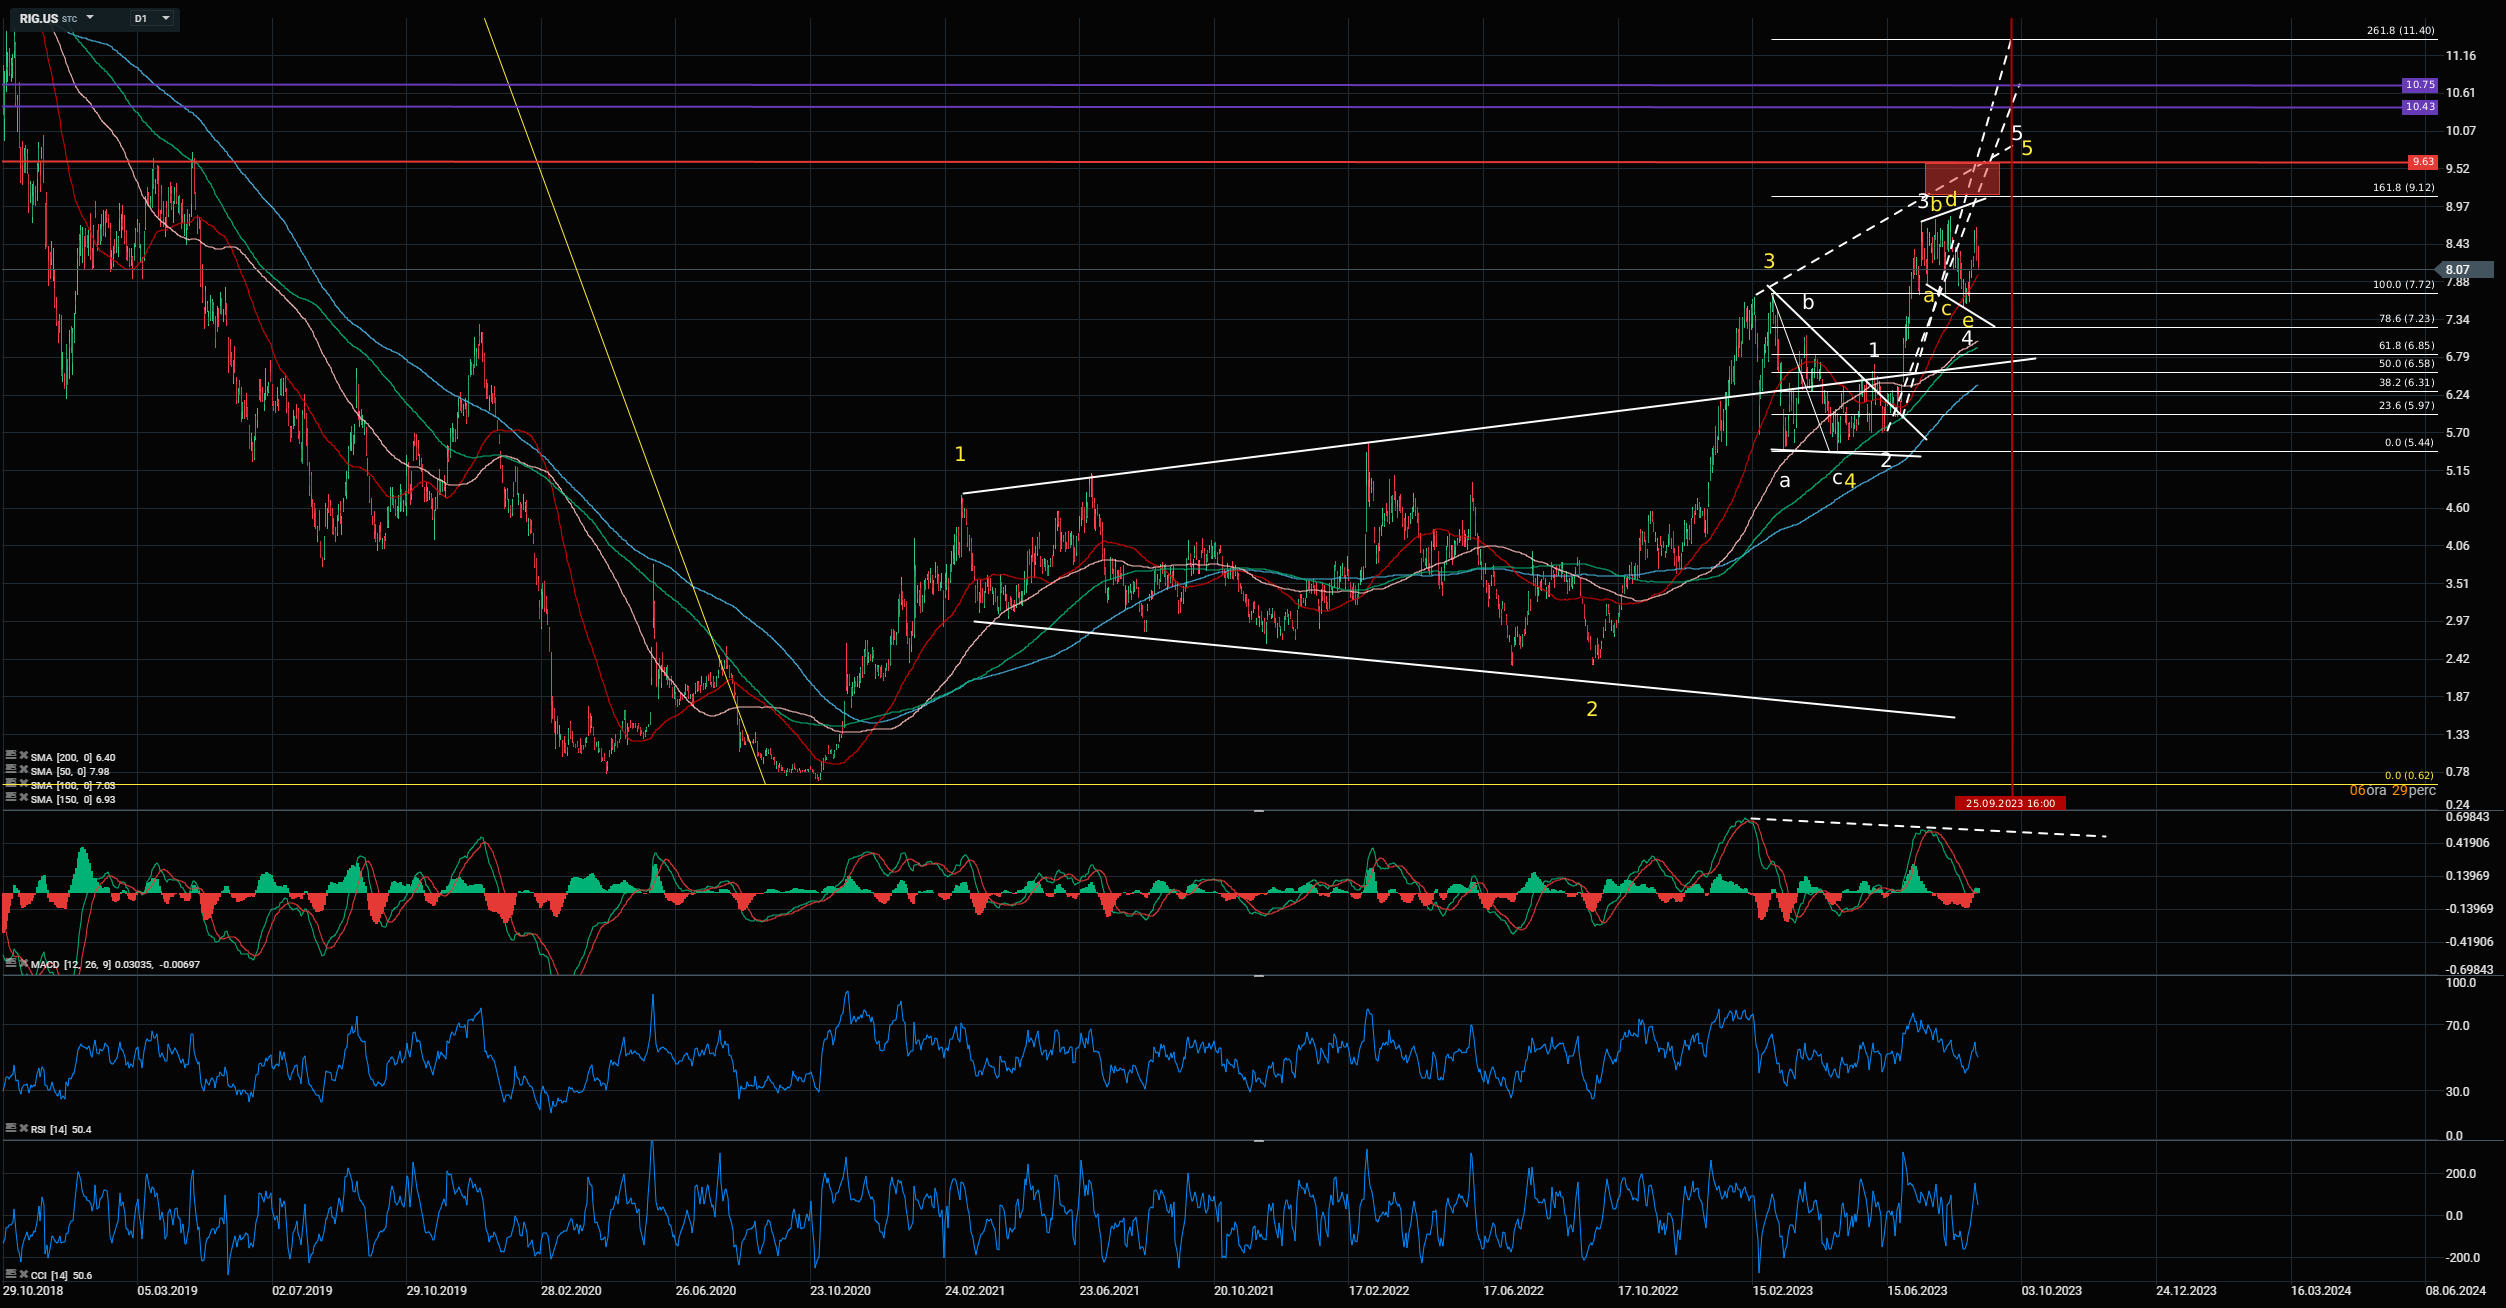This screenshot has width=2506, height=1308.
Task: Select the red 9.63 price level tag
Action: (x=2423, y=162)
